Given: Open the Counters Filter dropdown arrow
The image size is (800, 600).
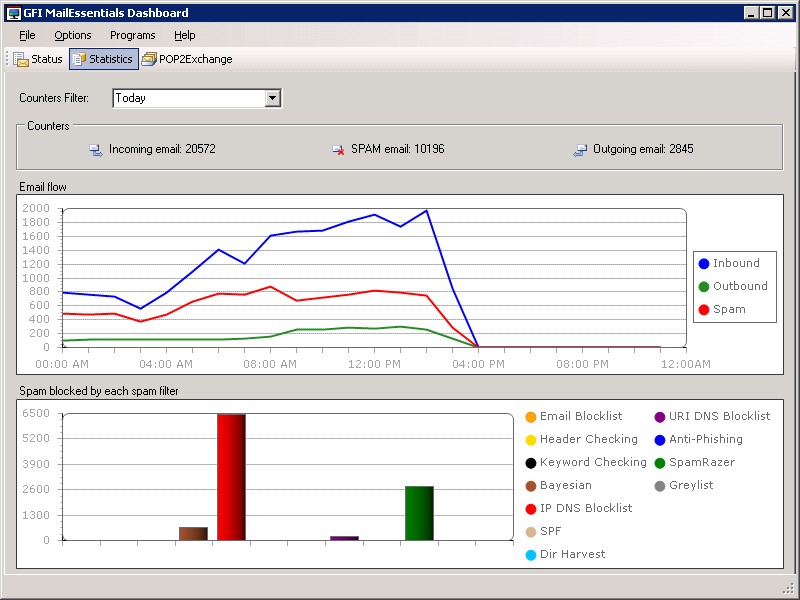Looking at the screenshot, I should point(273,98).
